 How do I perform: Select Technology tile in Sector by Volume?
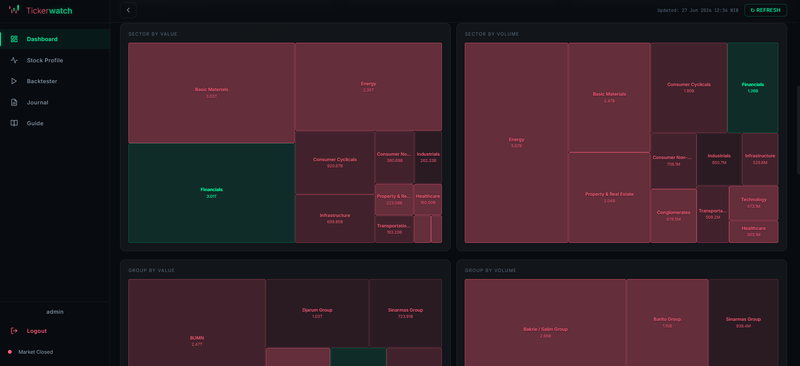(x=754, y=203)
